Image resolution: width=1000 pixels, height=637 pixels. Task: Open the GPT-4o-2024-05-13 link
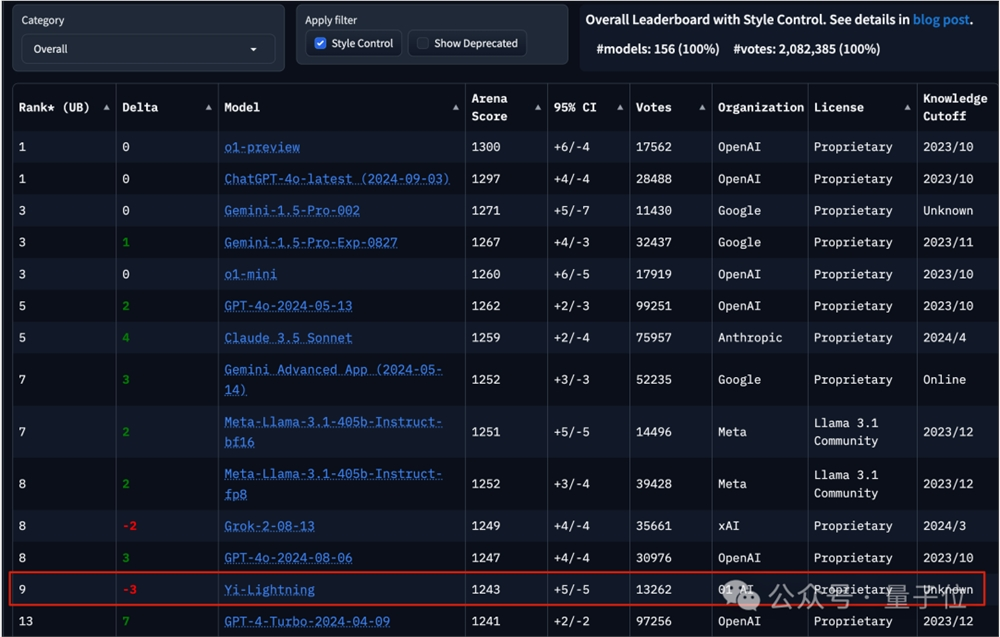[288, 307]
